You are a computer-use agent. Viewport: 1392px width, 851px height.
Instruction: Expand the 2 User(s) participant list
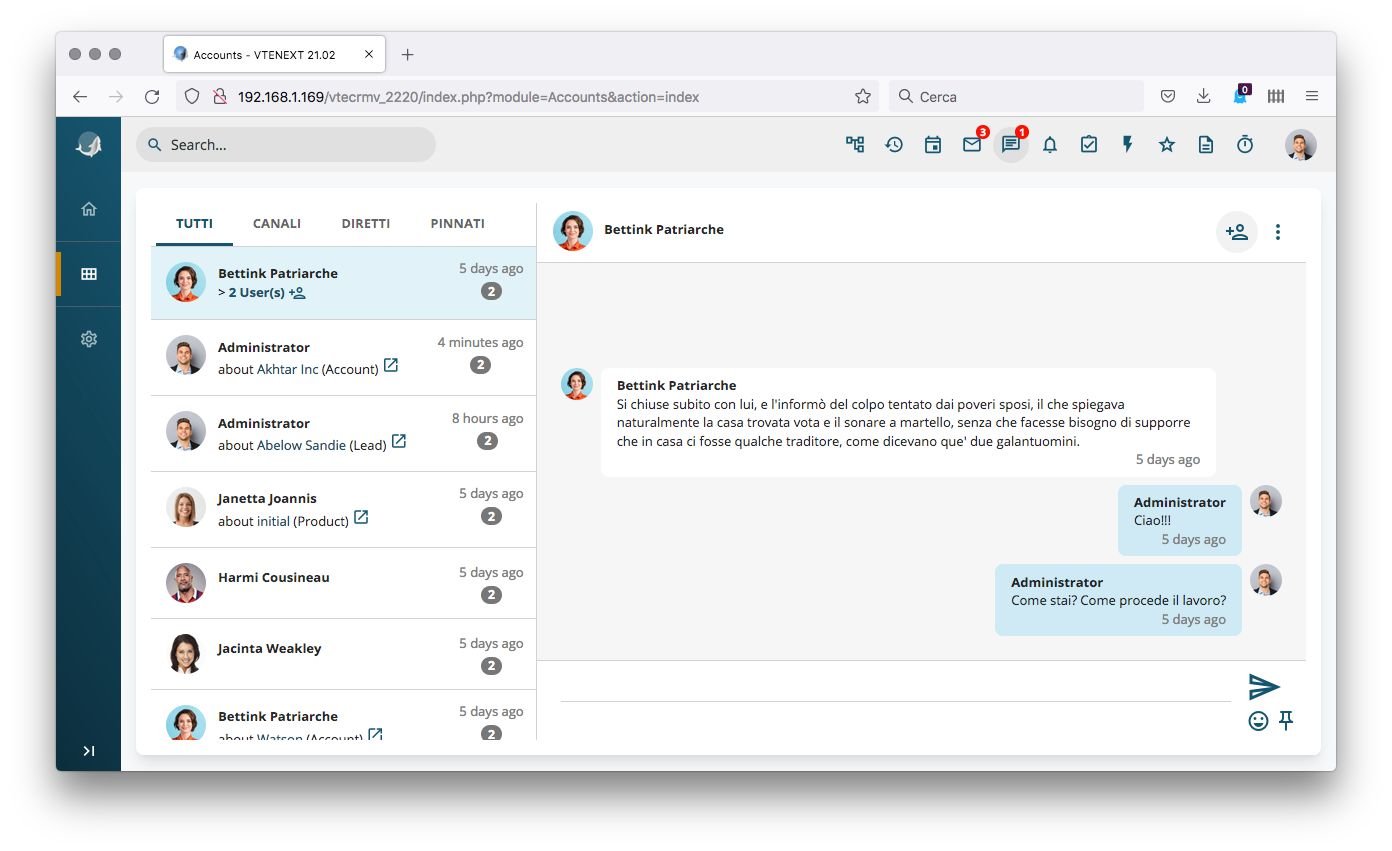click(255, 293)
